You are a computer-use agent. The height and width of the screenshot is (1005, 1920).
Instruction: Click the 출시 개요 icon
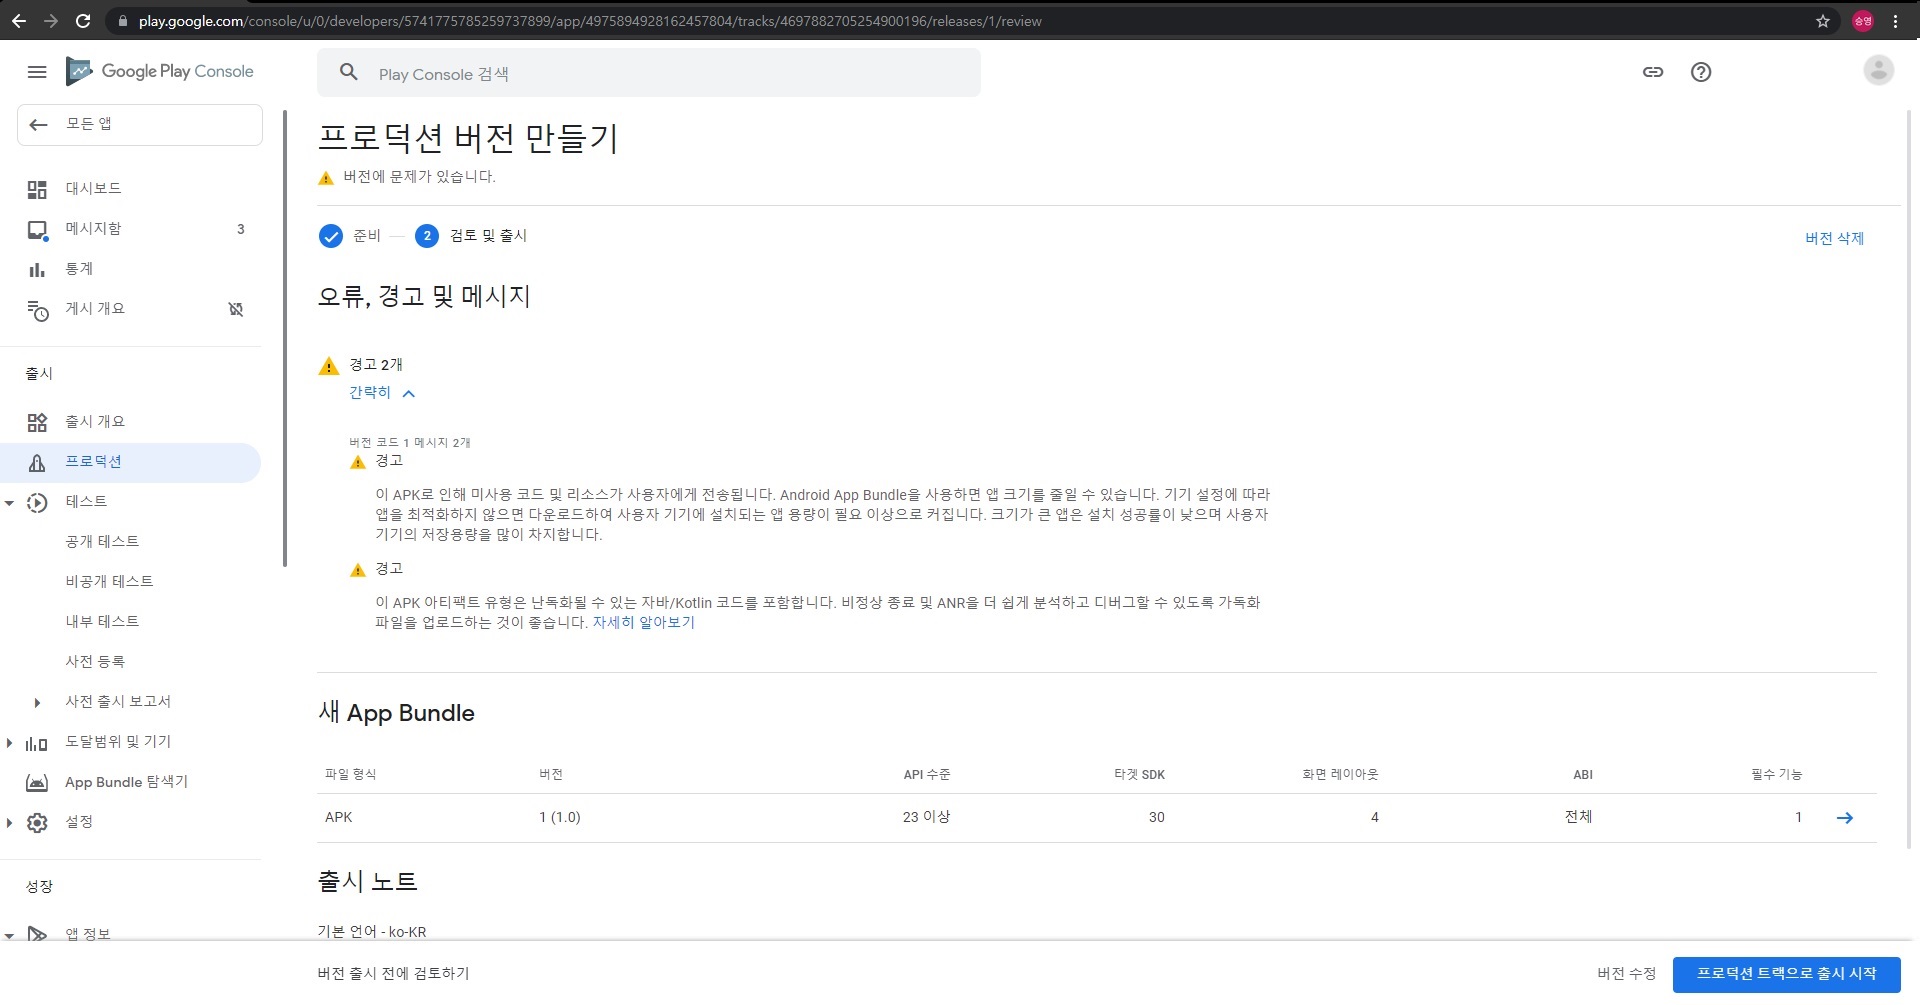coord(37,422)
